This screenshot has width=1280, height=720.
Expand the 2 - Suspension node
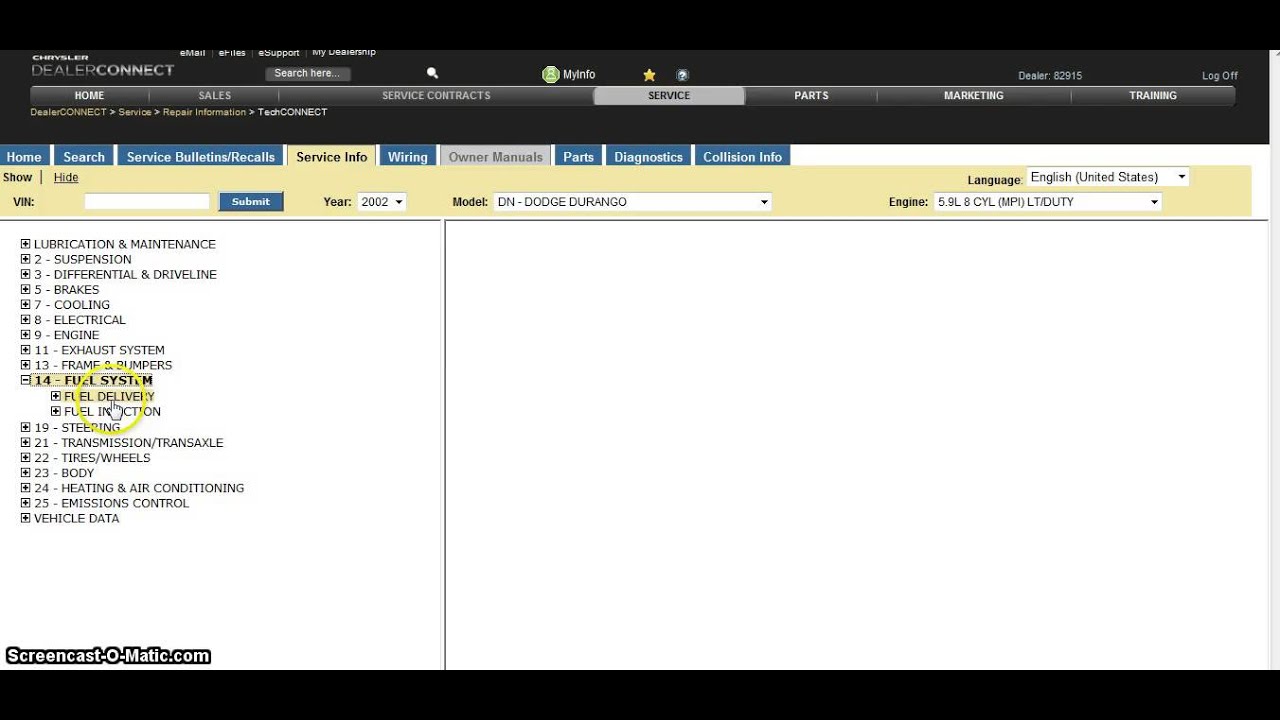click(x=26, y=259)
